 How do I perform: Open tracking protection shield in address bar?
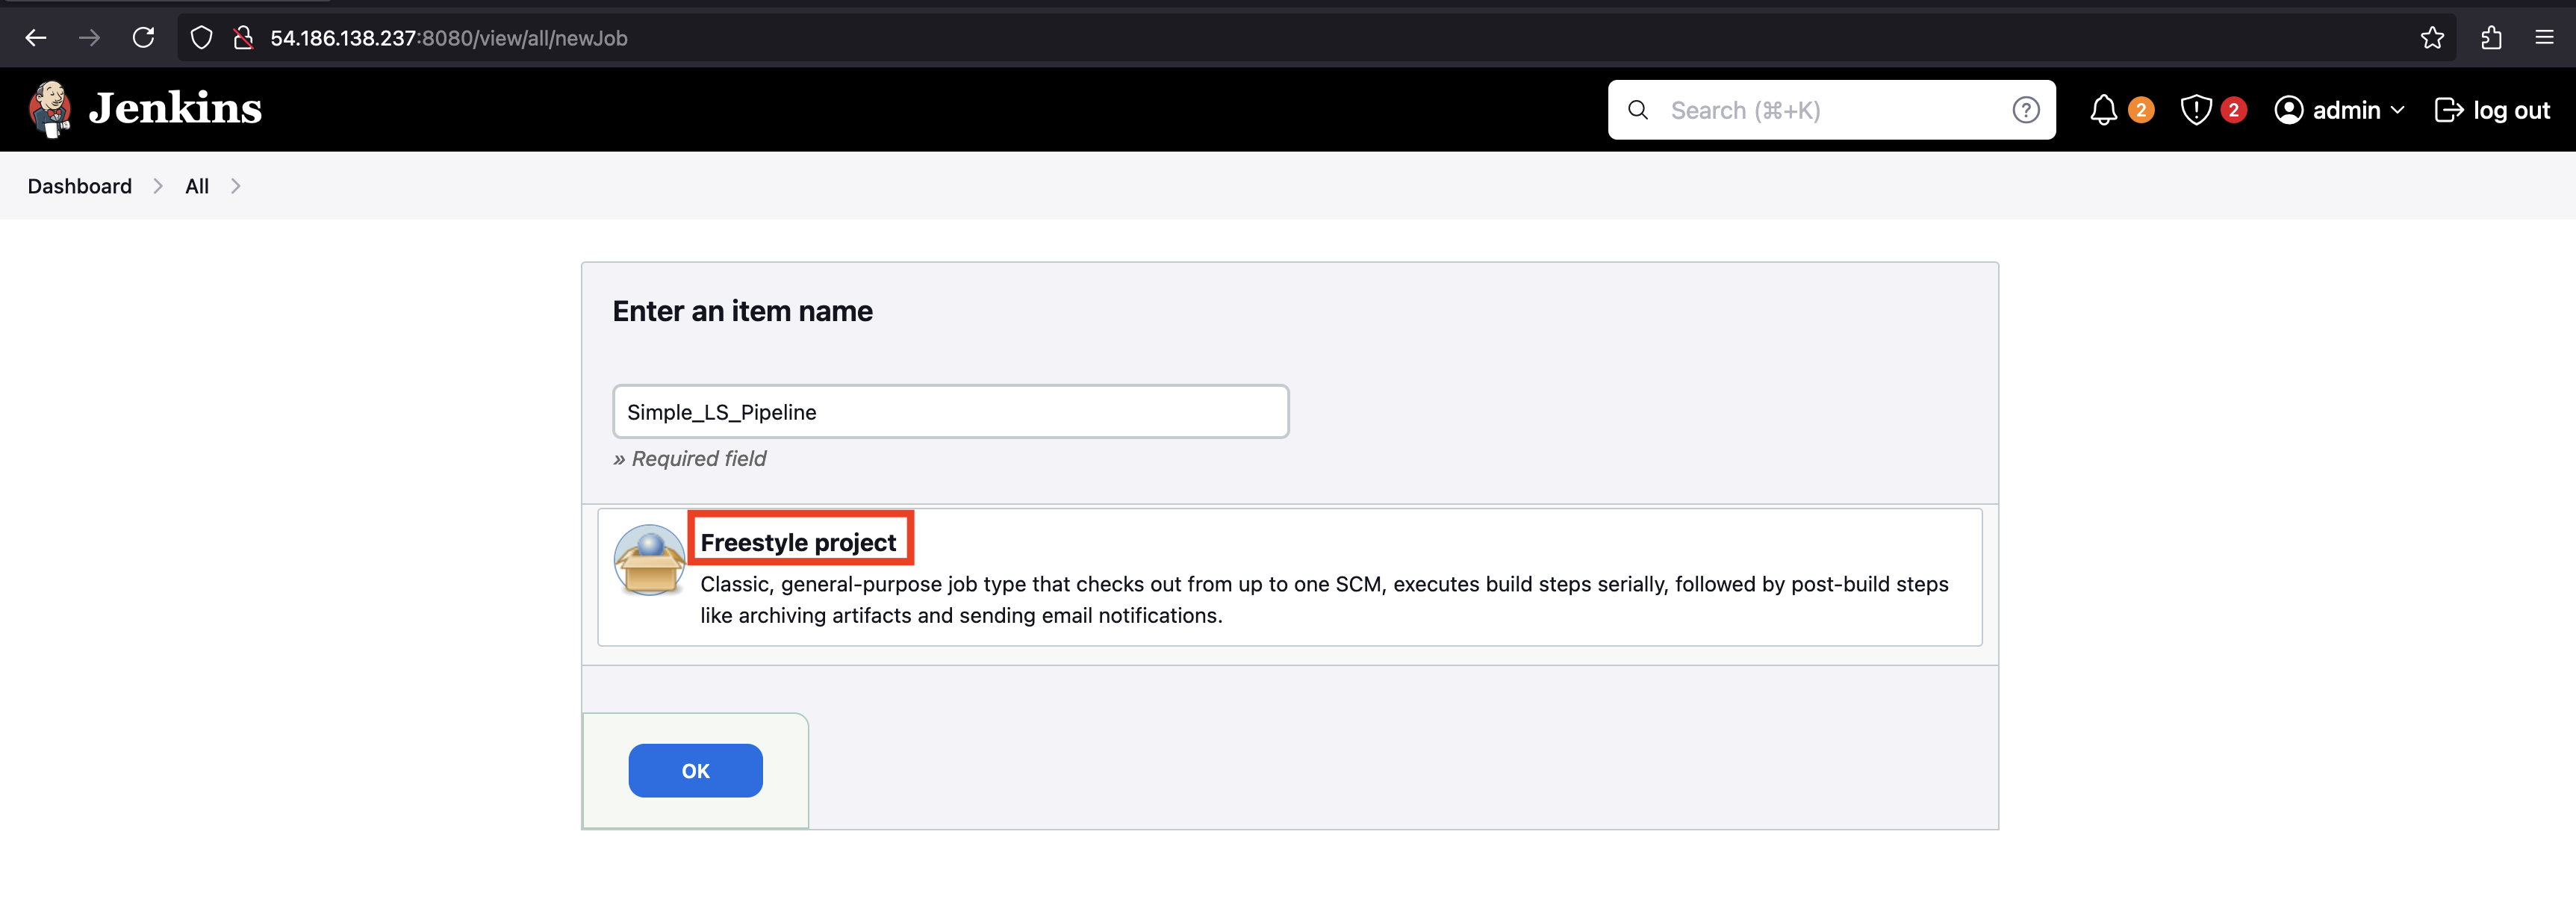(x=201, y=38)
